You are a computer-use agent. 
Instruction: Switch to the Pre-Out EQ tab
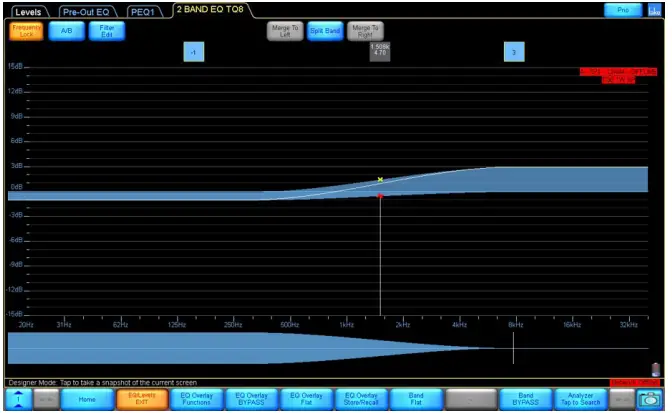click(86, 12)
